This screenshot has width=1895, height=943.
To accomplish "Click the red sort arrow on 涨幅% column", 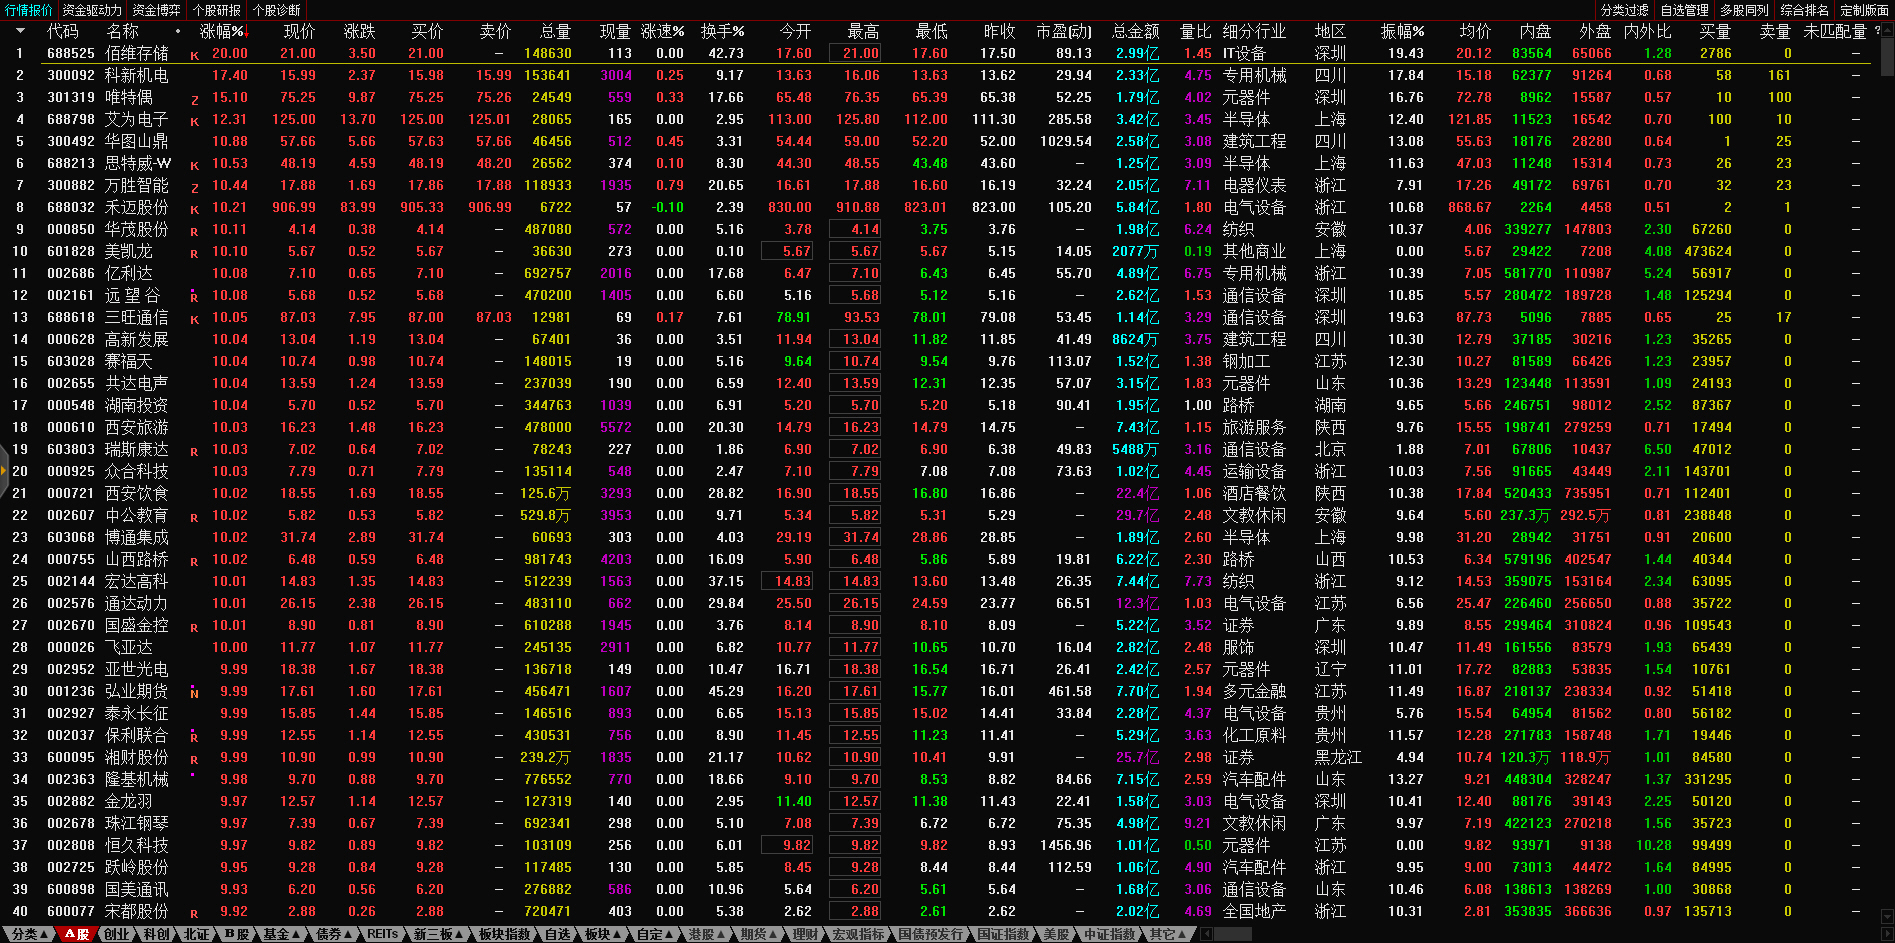I will click(x=247, y=32).
